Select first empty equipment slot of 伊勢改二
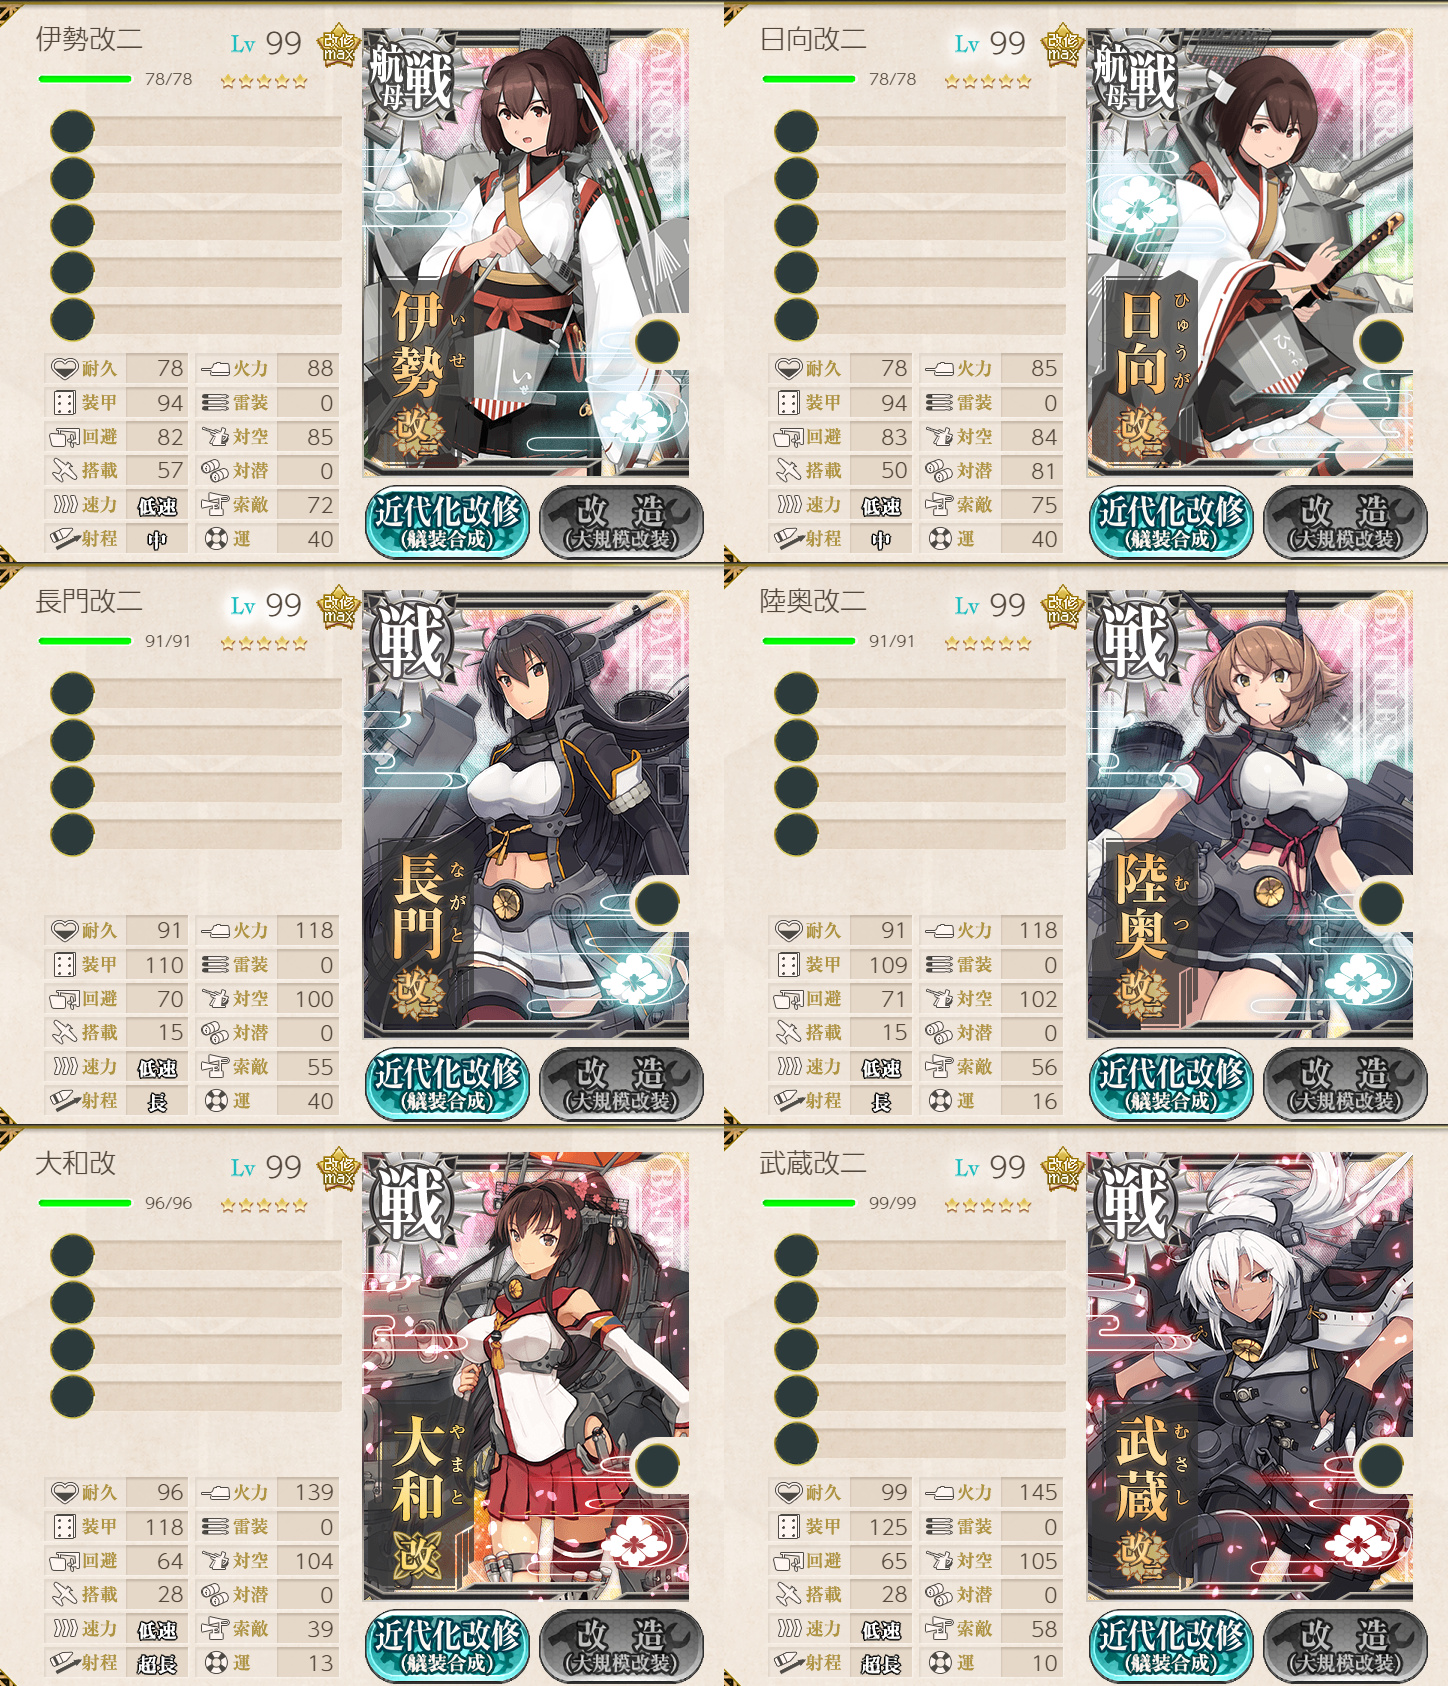 [196, 131]
